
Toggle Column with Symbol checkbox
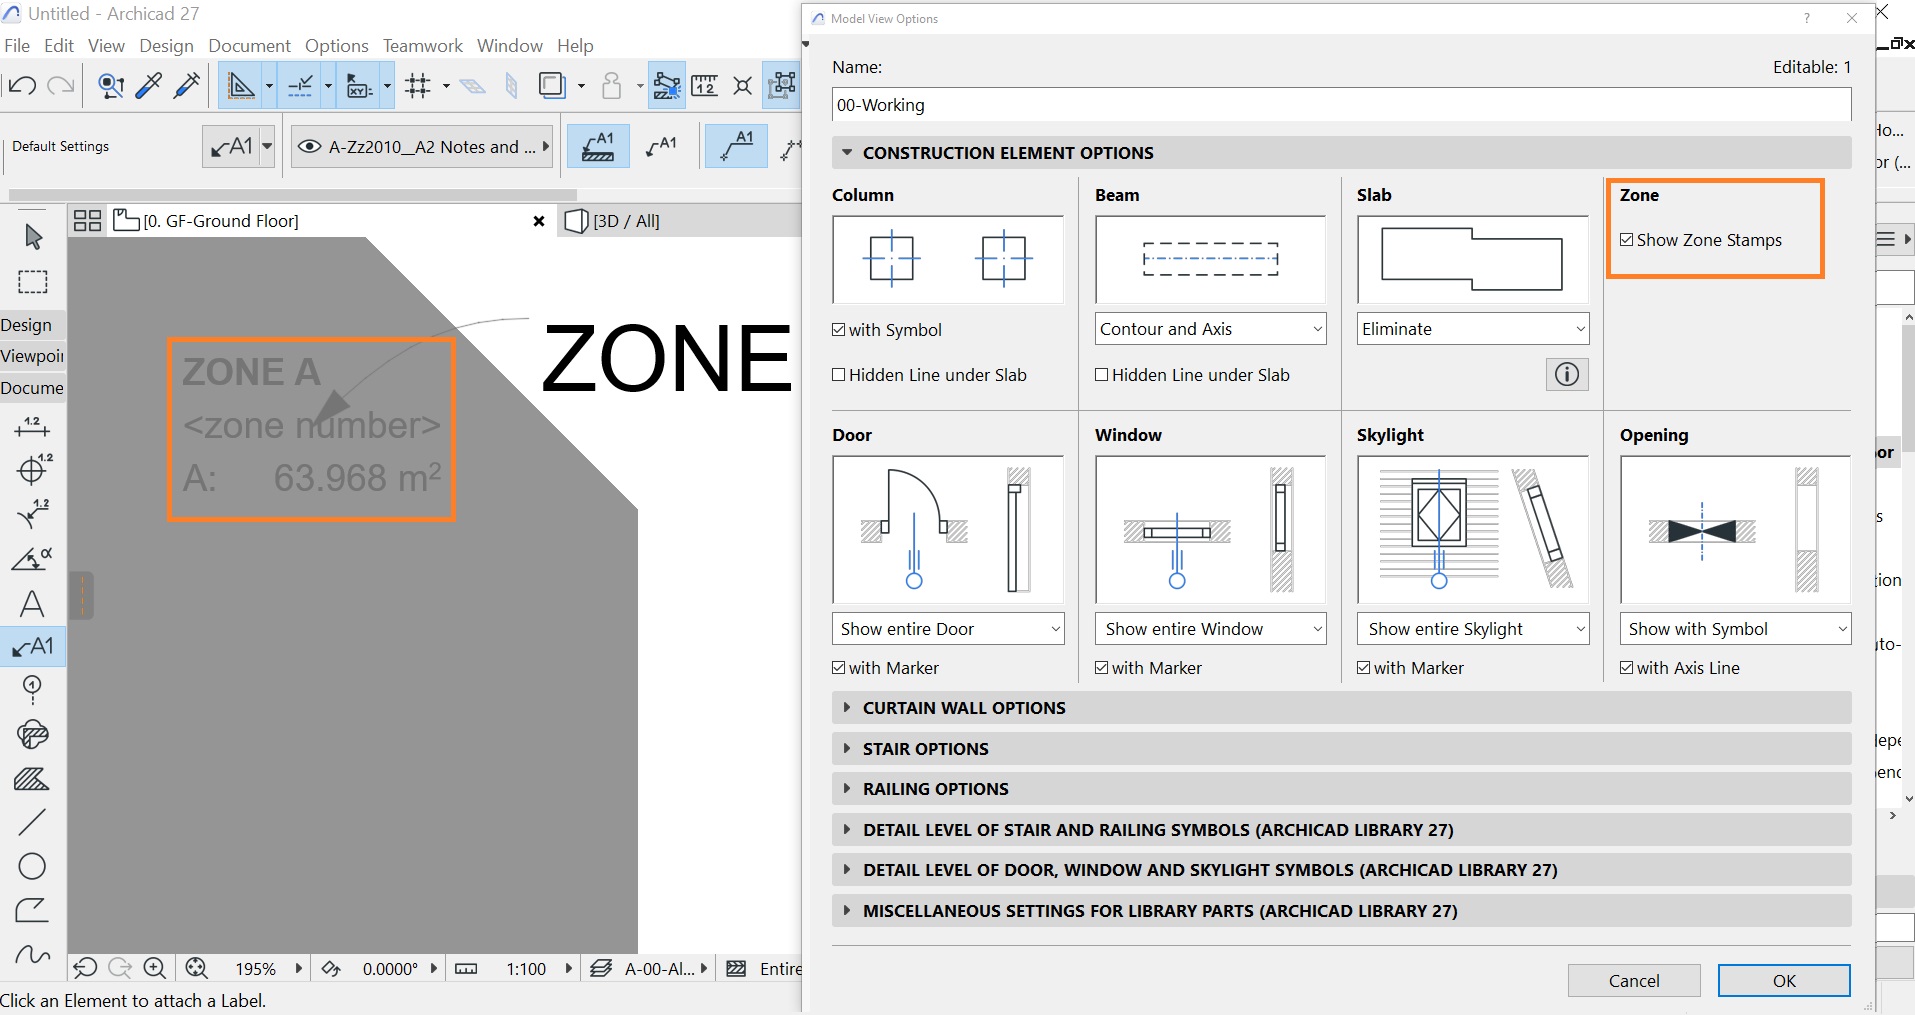point(839,330)
